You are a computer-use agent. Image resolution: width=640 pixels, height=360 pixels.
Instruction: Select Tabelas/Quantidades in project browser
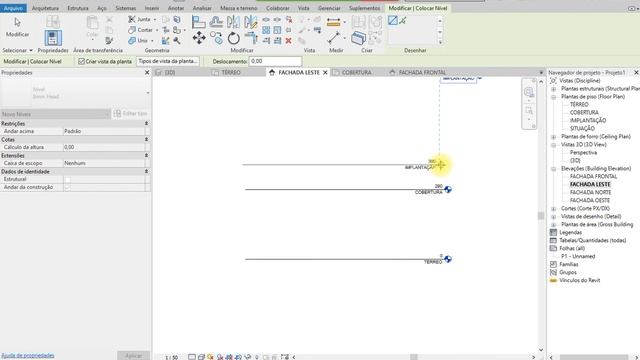tap(592, 240)
